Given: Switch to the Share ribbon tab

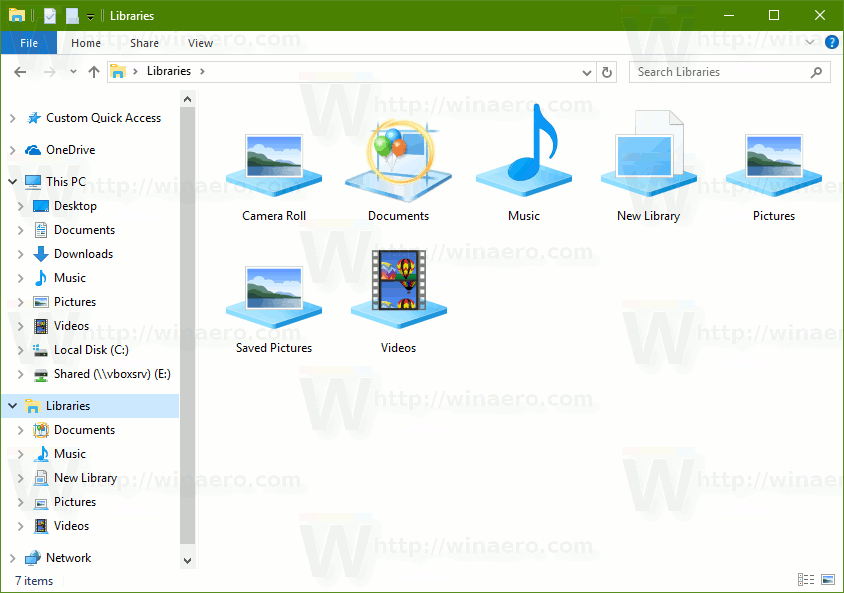Looking at the screenshot, I should point(144,42).
